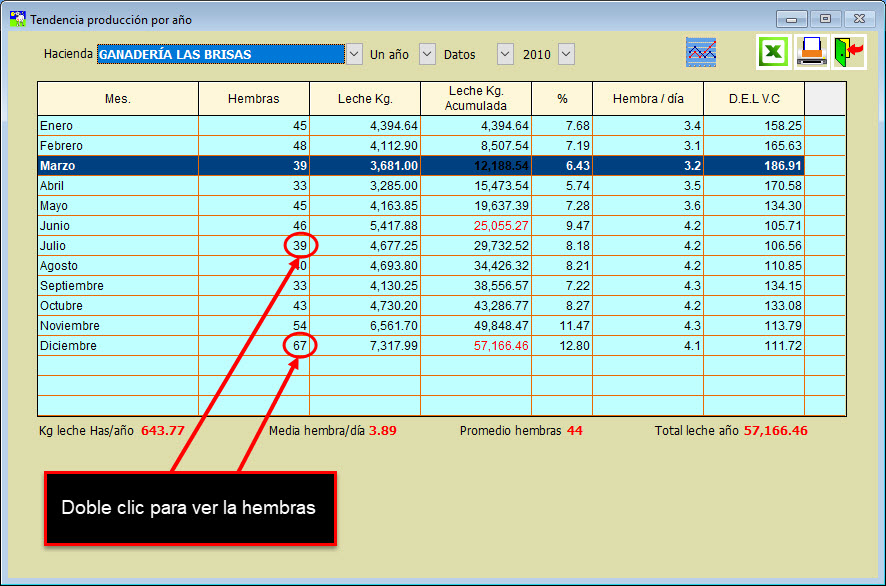This screenshot has height=586, width=886.
Task: Click the green exit door icon
Action: (x=849, y=51)
